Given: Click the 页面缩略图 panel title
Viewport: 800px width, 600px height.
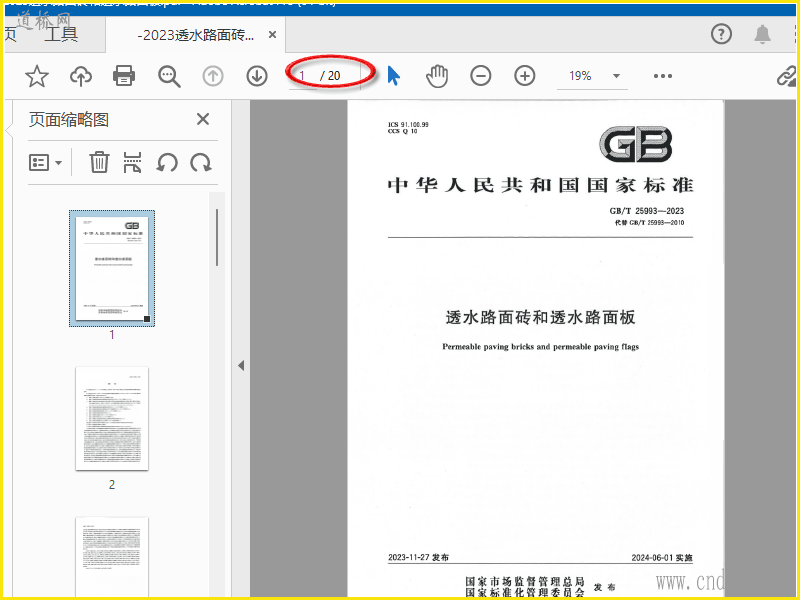Looking at the screenshot, I should point(69,120).
